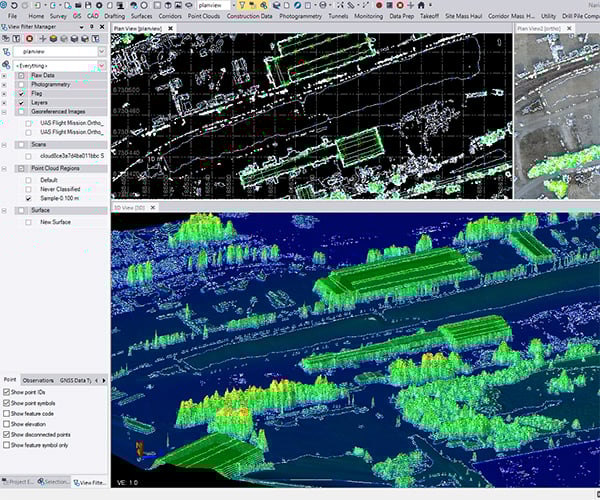
Task: Click the application logo icon in the top-left
Action: 3,5
